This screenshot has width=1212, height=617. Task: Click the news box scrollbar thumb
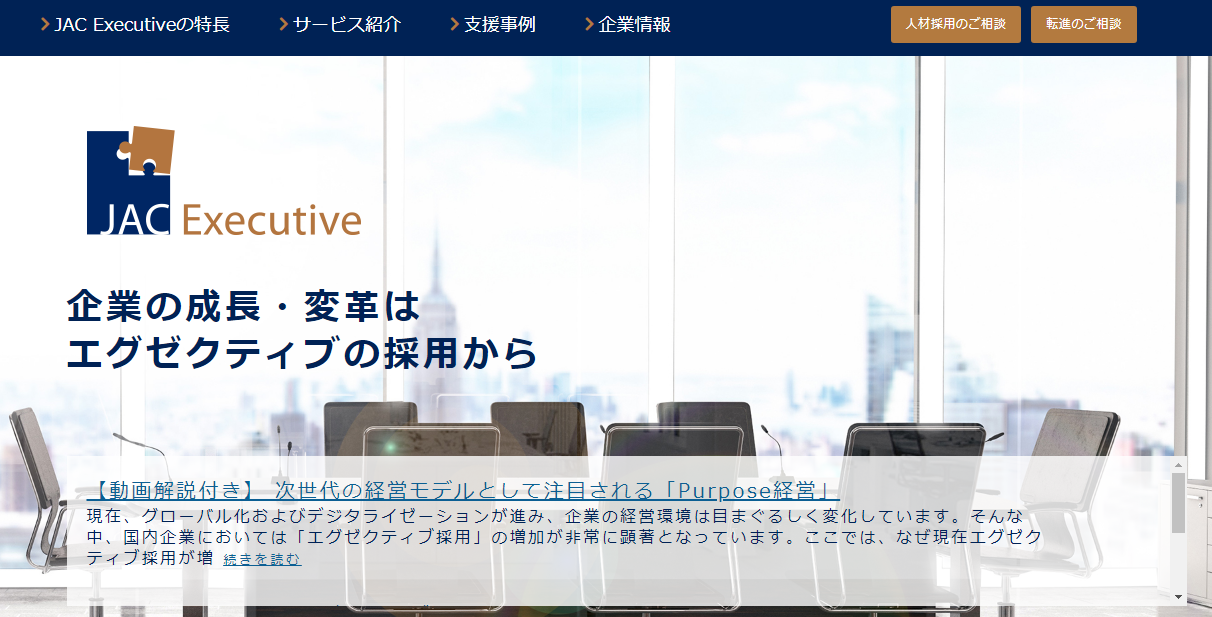(x=1178, y=503)
